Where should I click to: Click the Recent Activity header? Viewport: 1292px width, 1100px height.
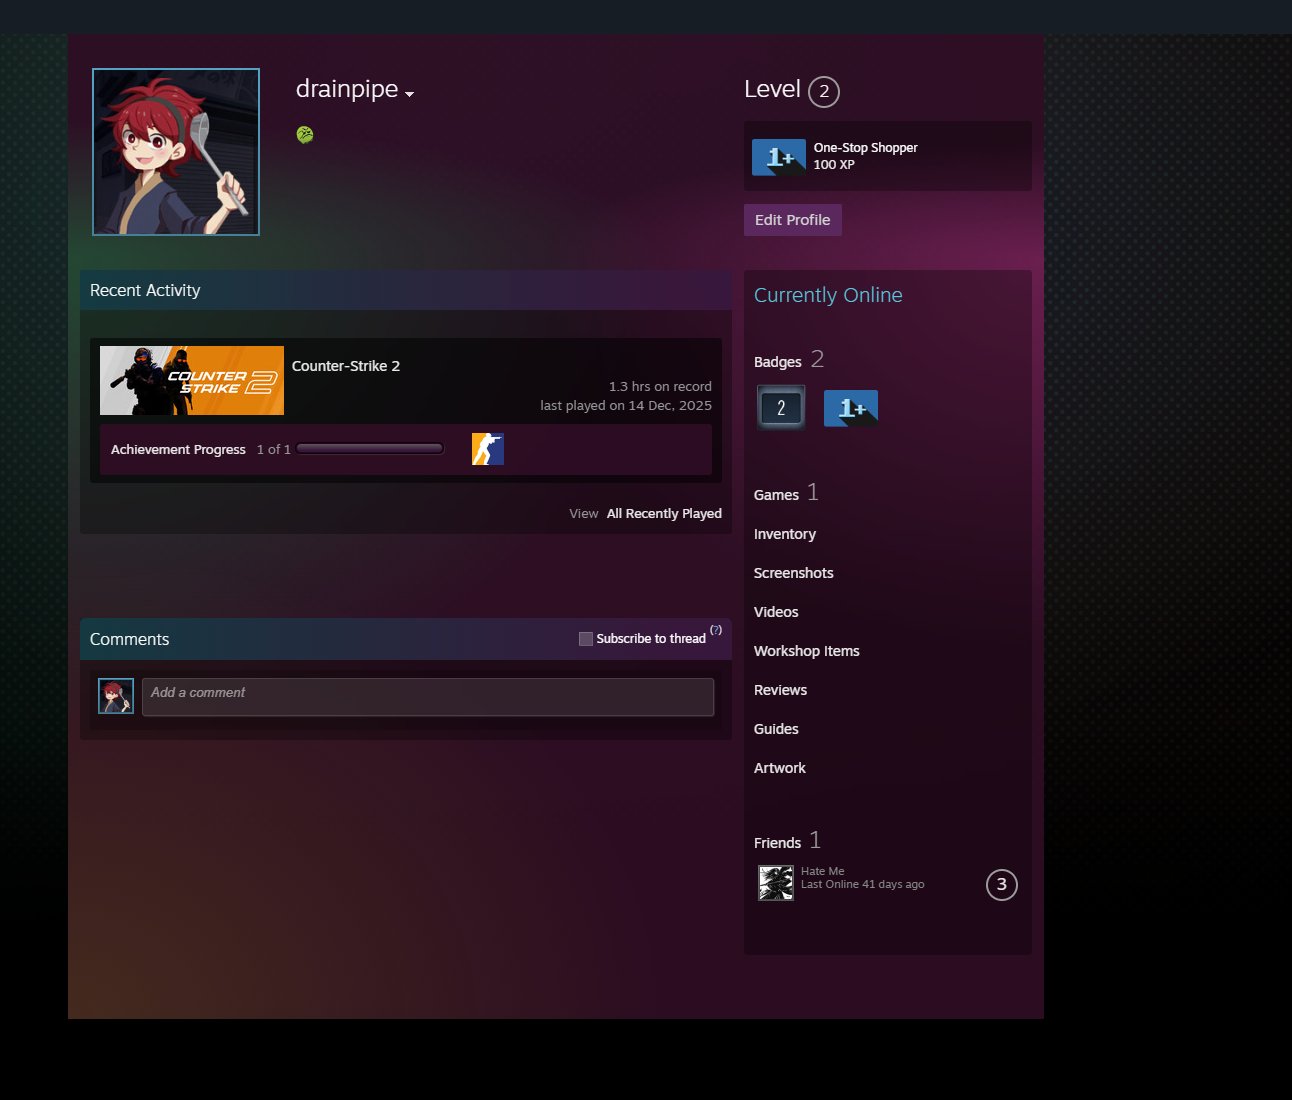[145, 290]
